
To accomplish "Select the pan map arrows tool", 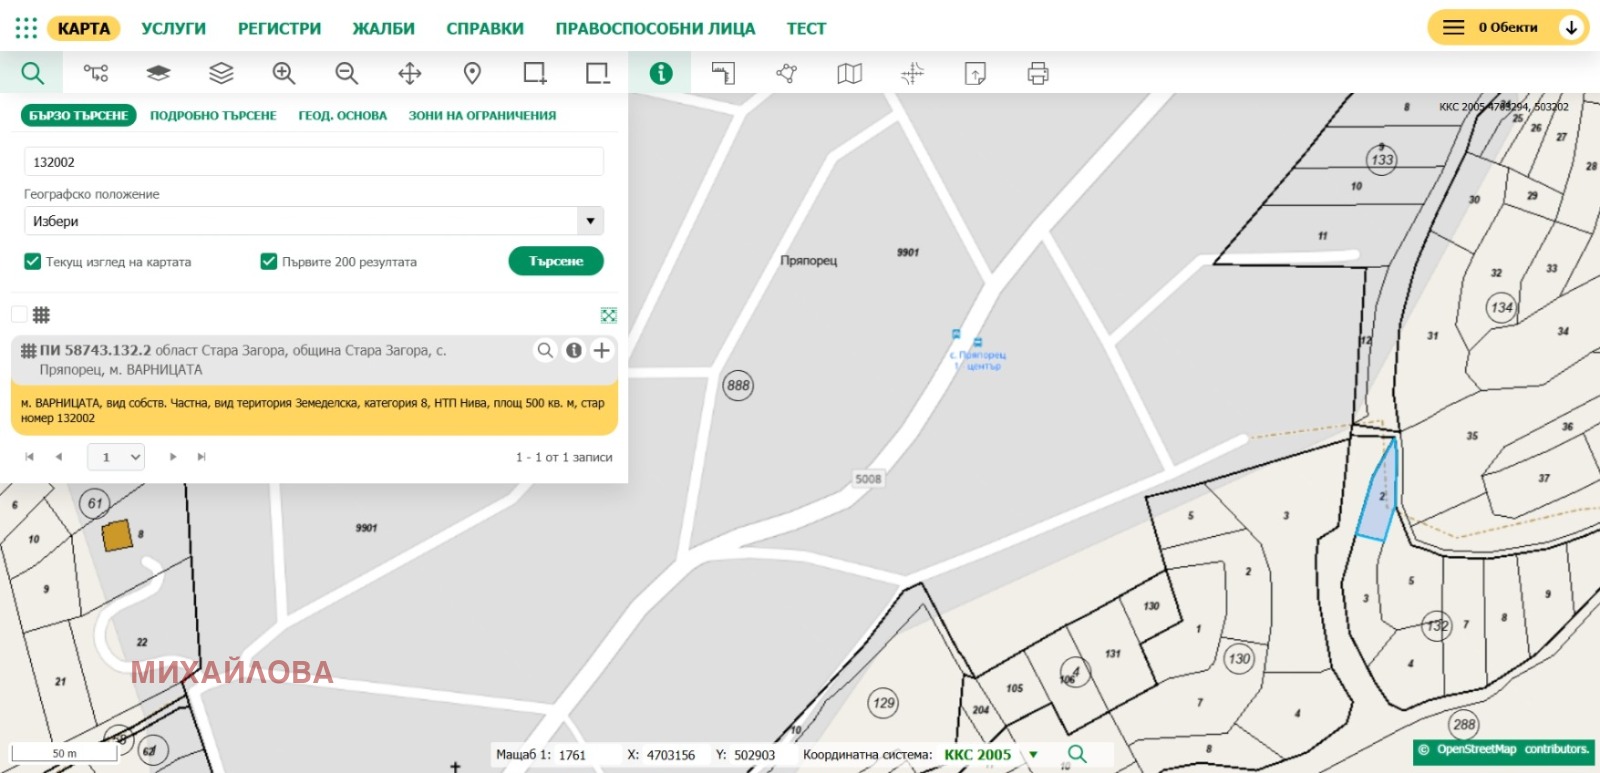I will tap(409, 73).
